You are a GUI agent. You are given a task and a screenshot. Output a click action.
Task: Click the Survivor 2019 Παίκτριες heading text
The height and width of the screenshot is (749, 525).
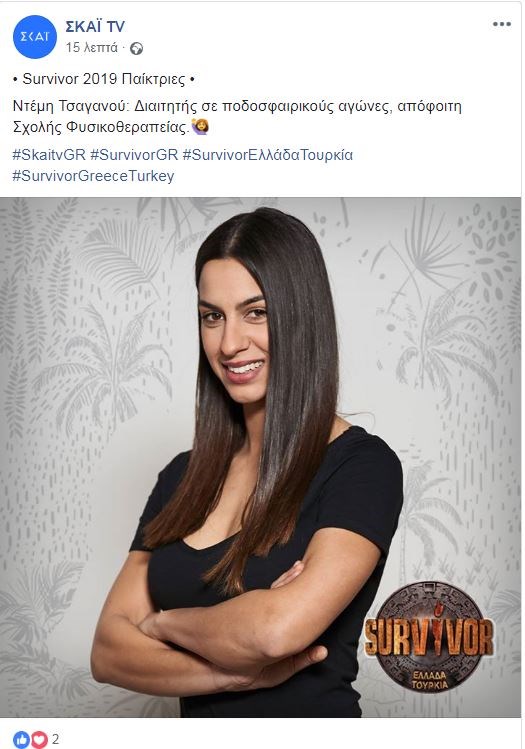pyautogui.click(x=104, y=79)
